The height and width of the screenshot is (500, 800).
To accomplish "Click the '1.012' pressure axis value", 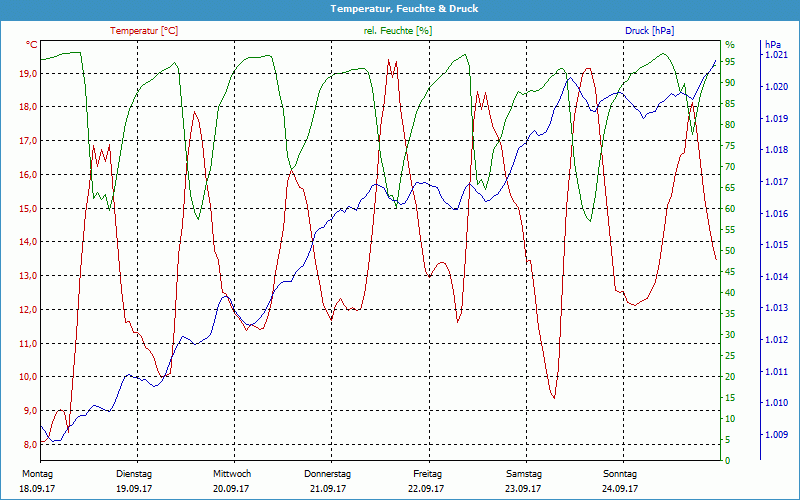I will click(x=777, y=339).
